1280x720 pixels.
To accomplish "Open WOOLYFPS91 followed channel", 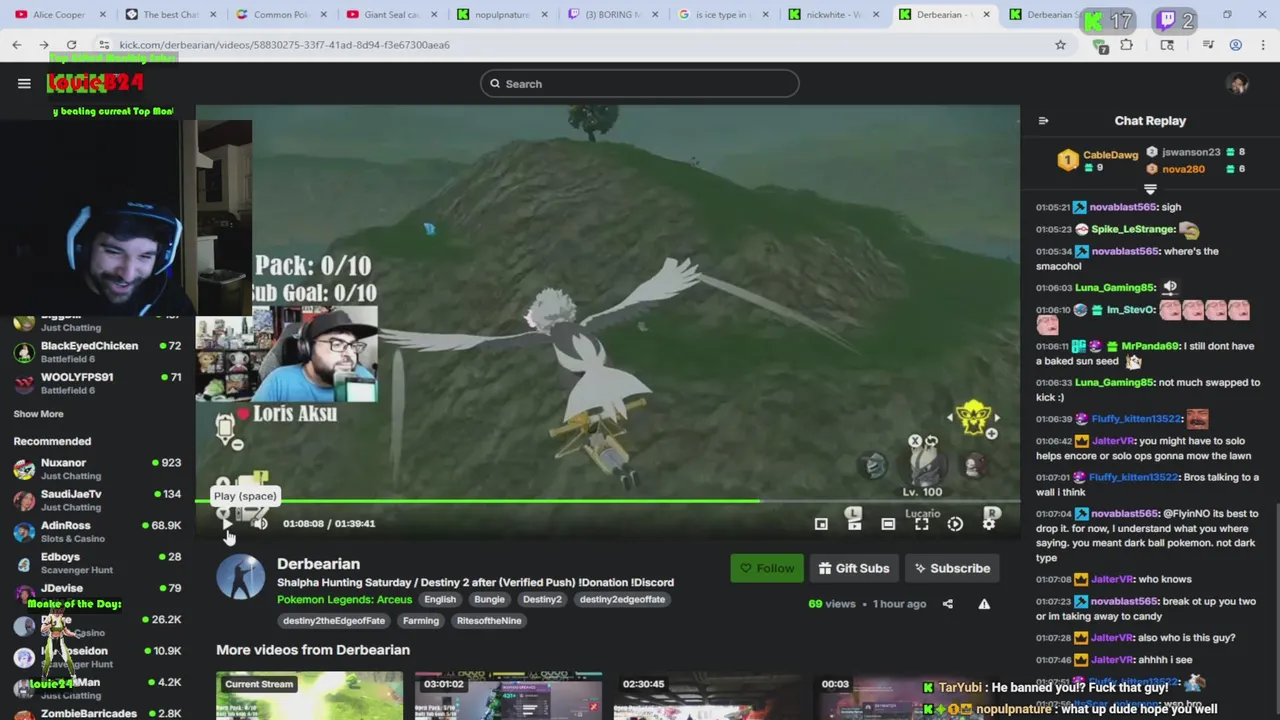I will point(96,383).
